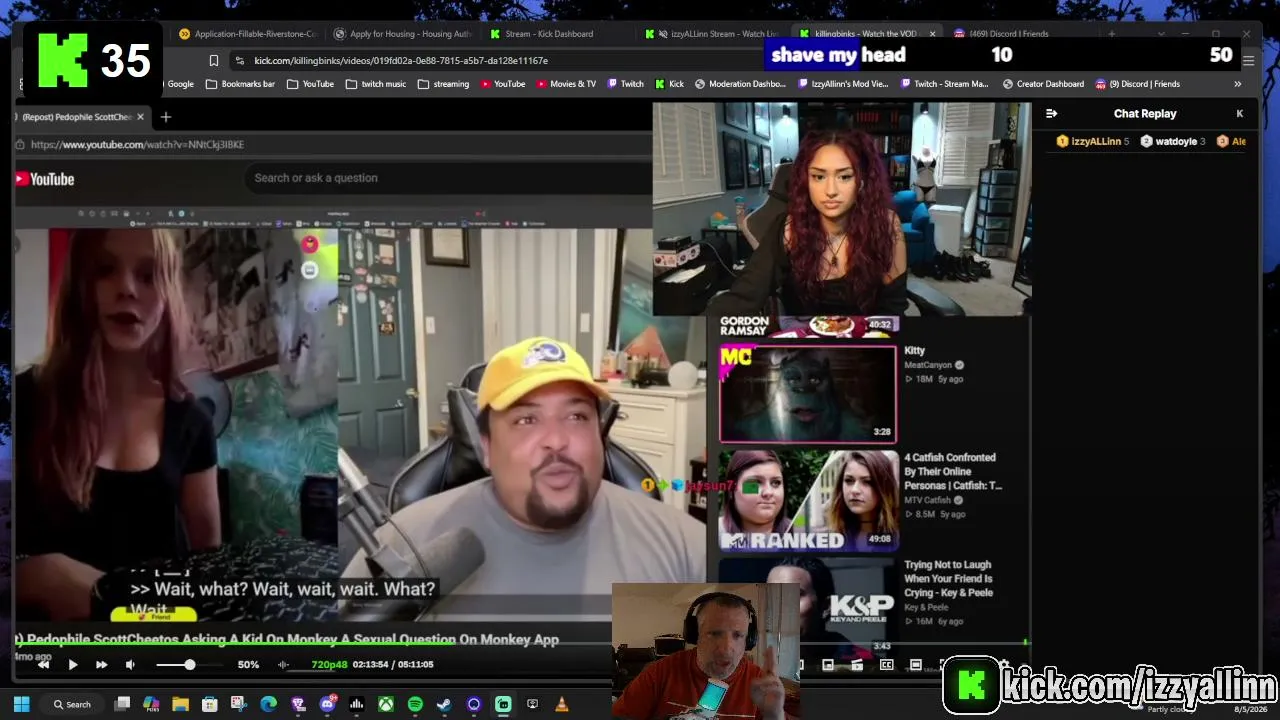This screenshot has width=1280, height=720.
Task: Collapse the Chat Replay panel arrow
Action: pos(1051,114)
